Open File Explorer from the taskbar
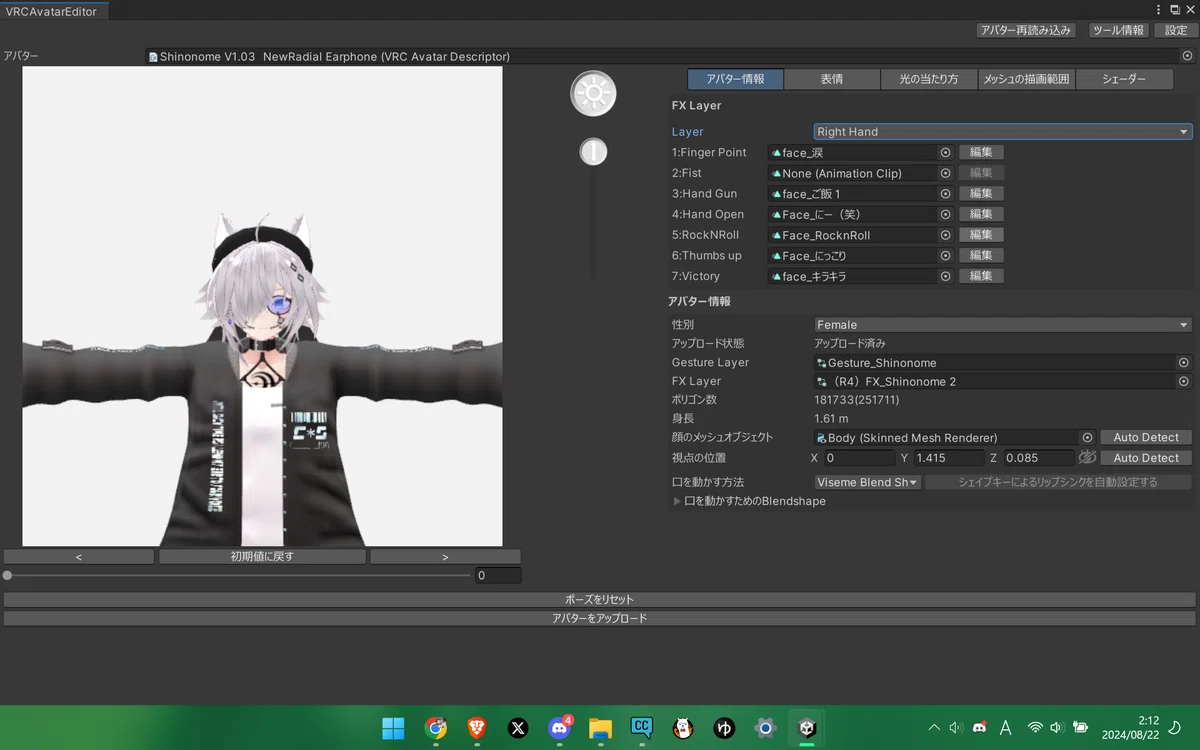The height and width of the screenshot is (750, 1200). [x=600, y=728]
